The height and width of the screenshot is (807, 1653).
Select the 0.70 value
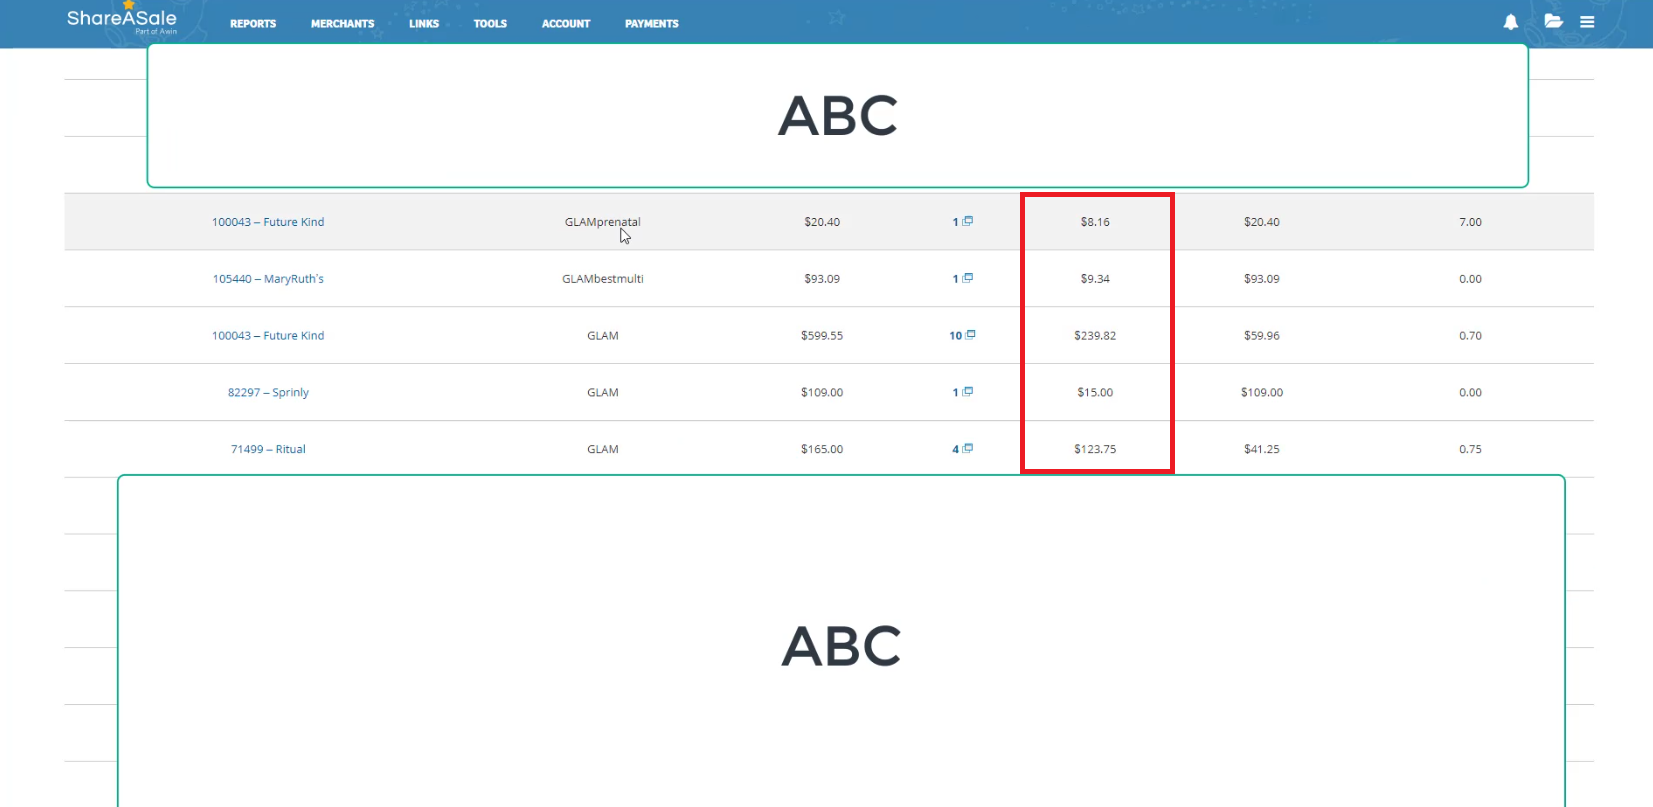[1470, 336]
